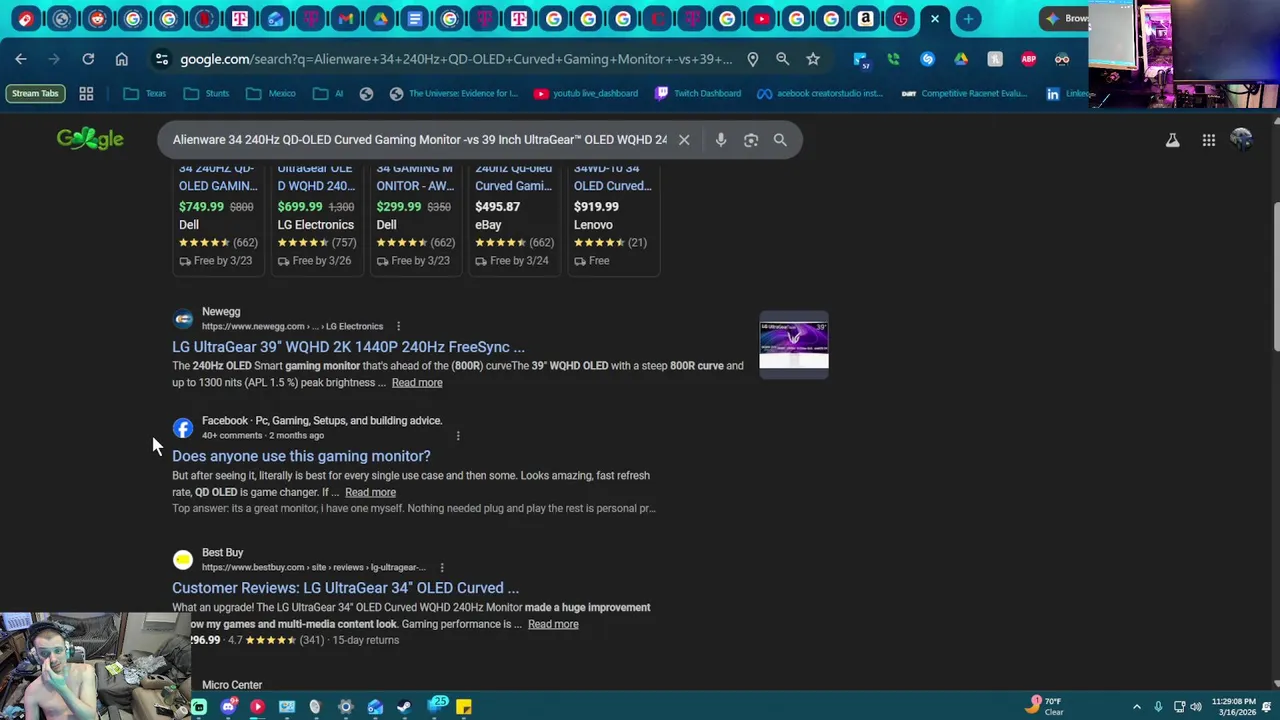Open 'Does anyone use this gaming monitor?' result

[x=301, y=456]
